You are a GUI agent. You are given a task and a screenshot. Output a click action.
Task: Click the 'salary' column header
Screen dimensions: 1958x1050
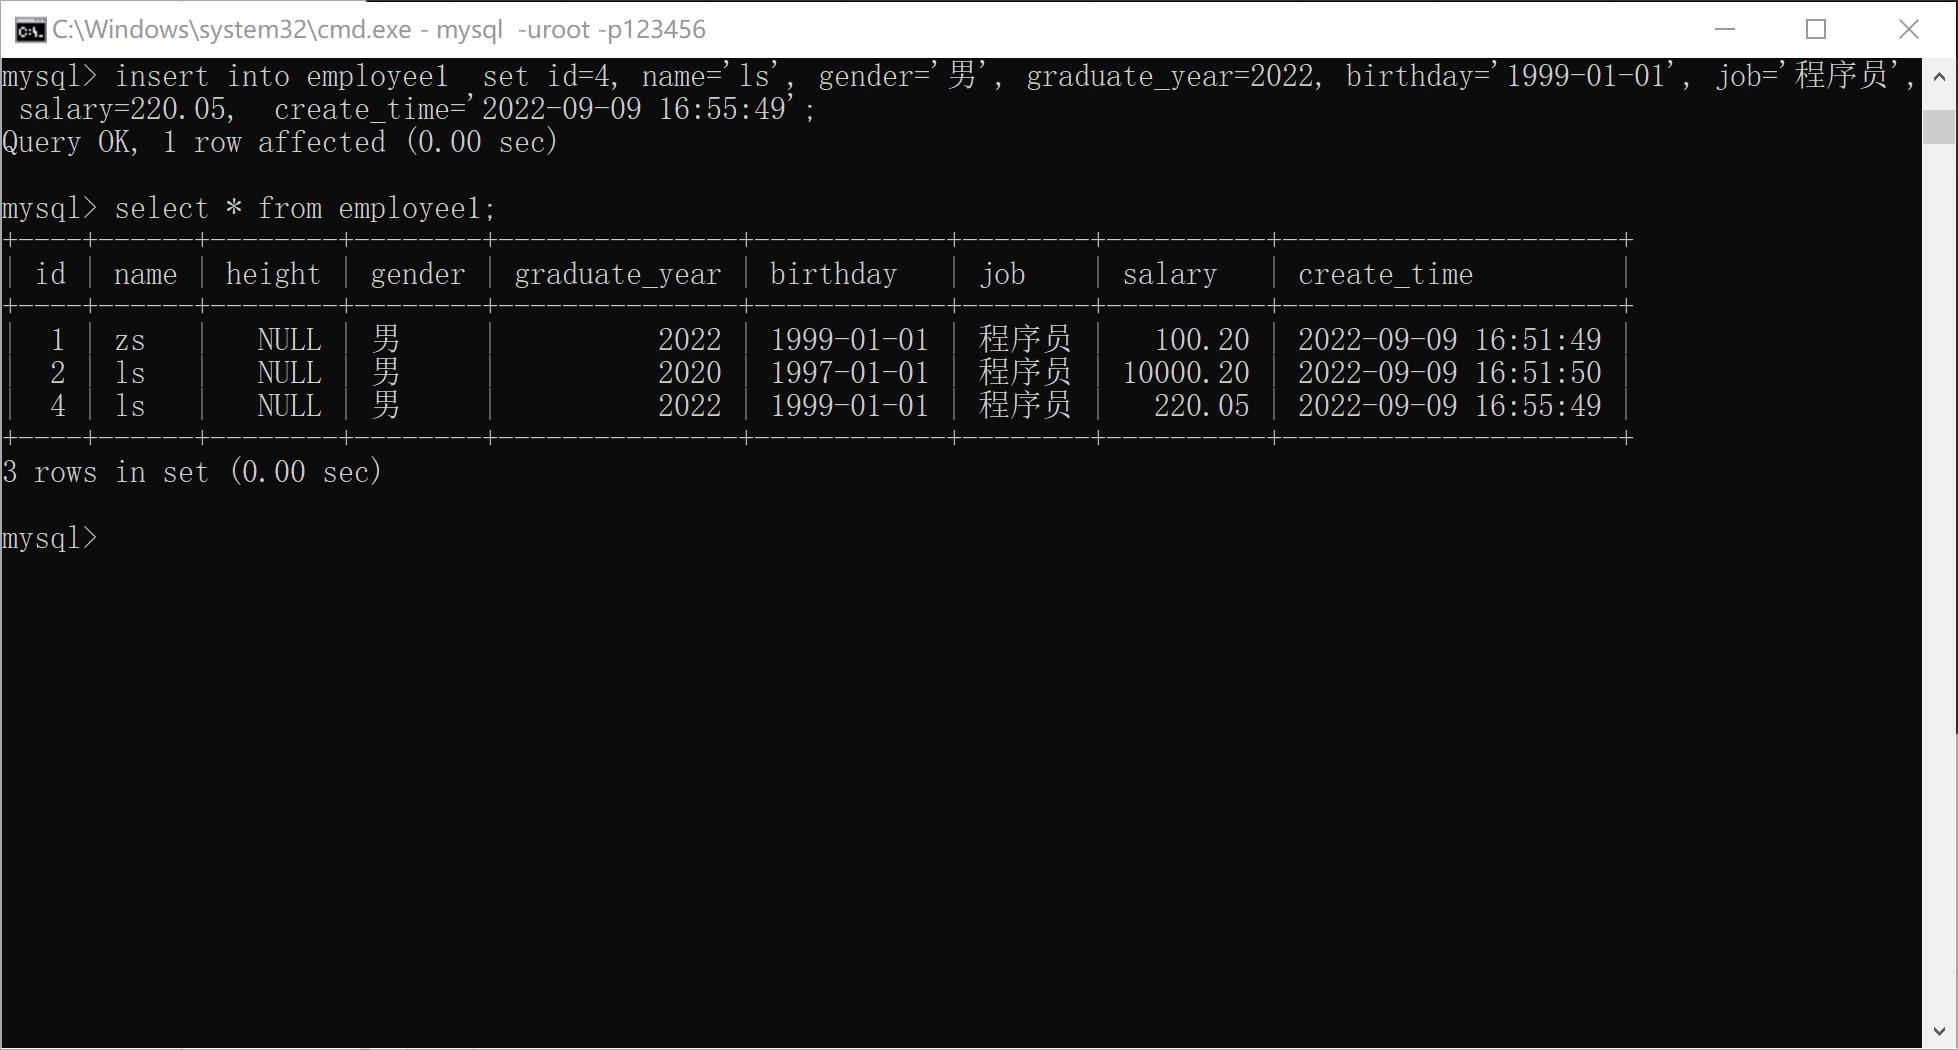1170,274
